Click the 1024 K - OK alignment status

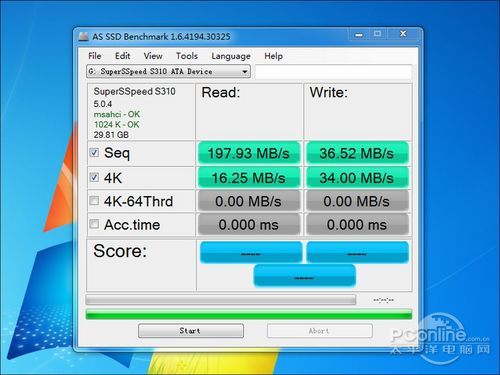117,125
